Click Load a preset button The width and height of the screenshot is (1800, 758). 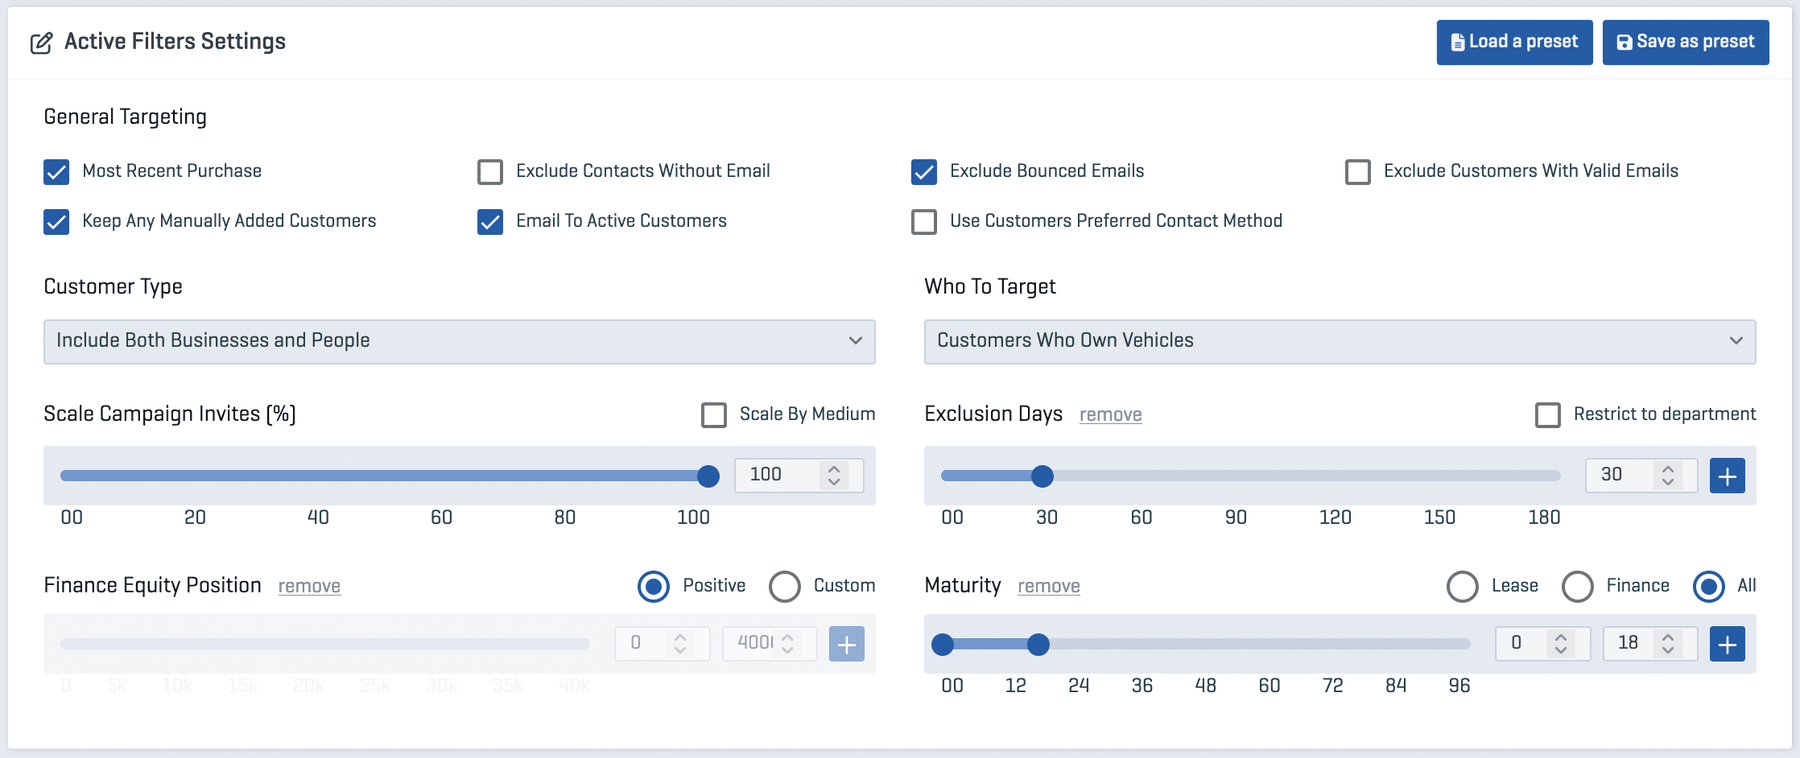1515,42
